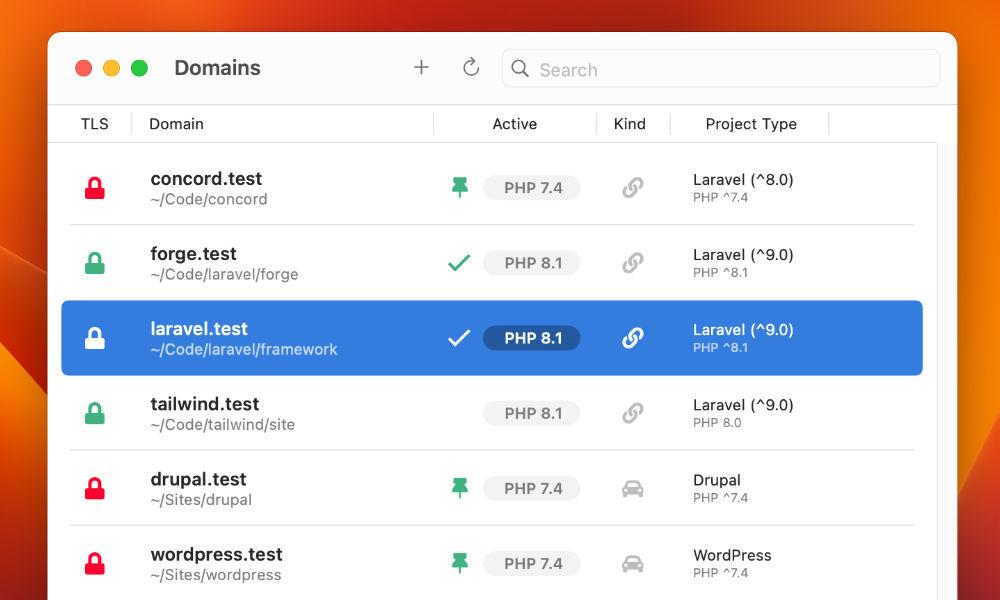The image size is (1000, 600).
Task: Click into the Search field
Action: coord(721,69)
